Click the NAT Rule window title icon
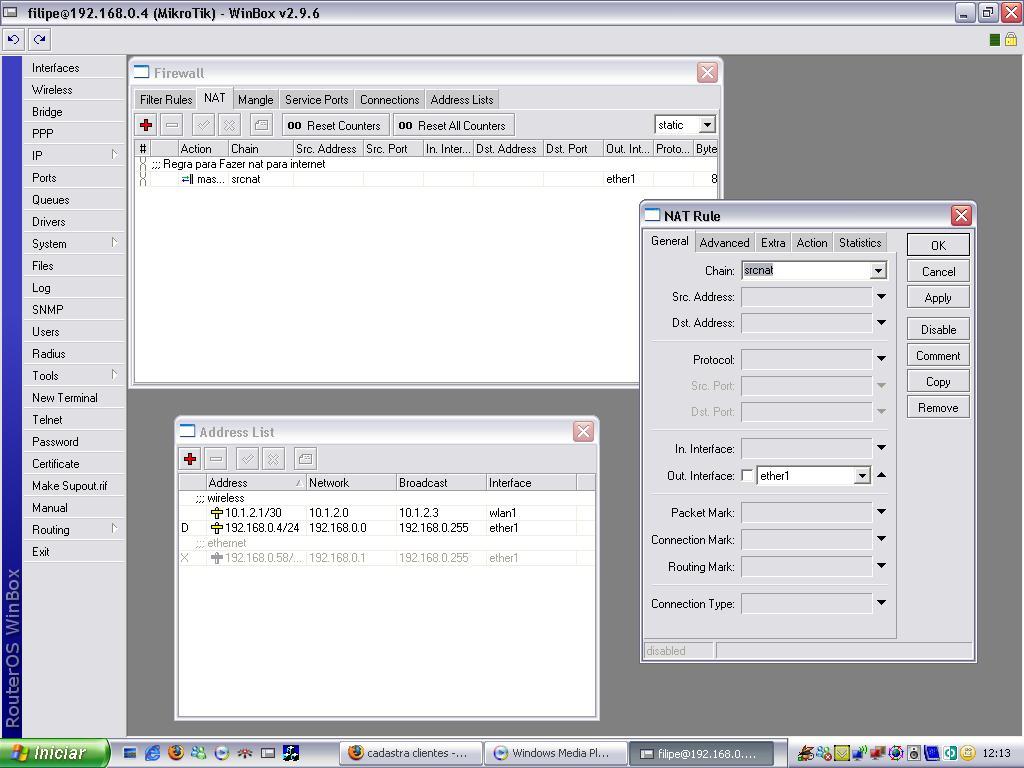 652,216
